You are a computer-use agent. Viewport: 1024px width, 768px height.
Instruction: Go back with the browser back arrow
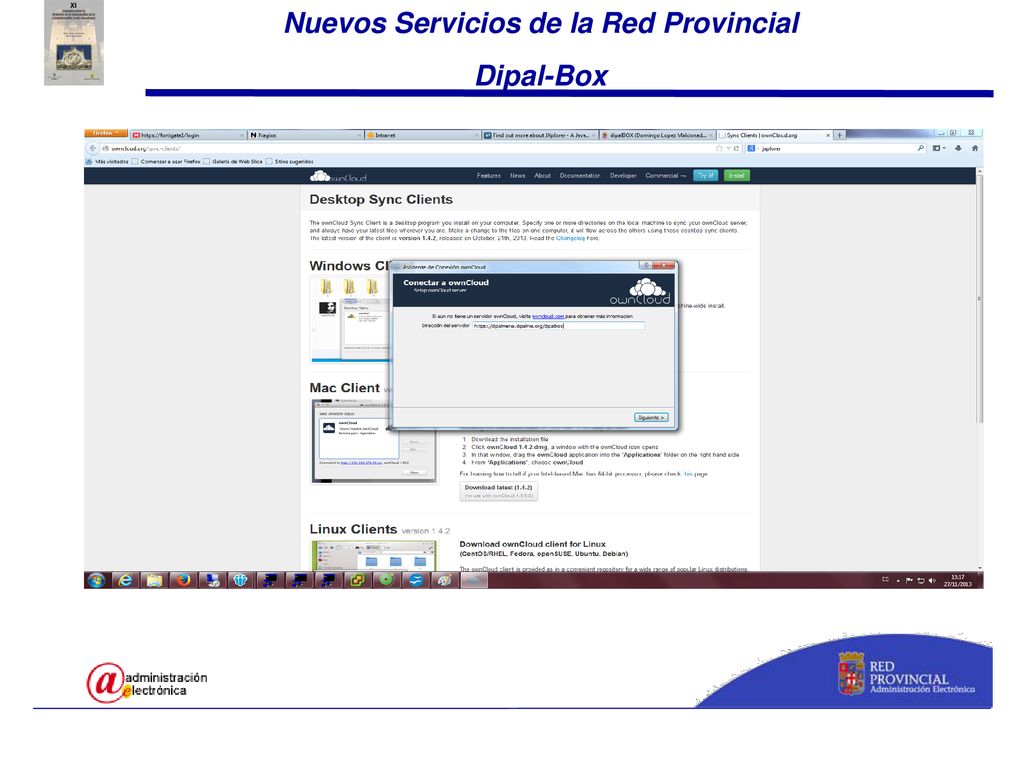[x=92, y=148]
